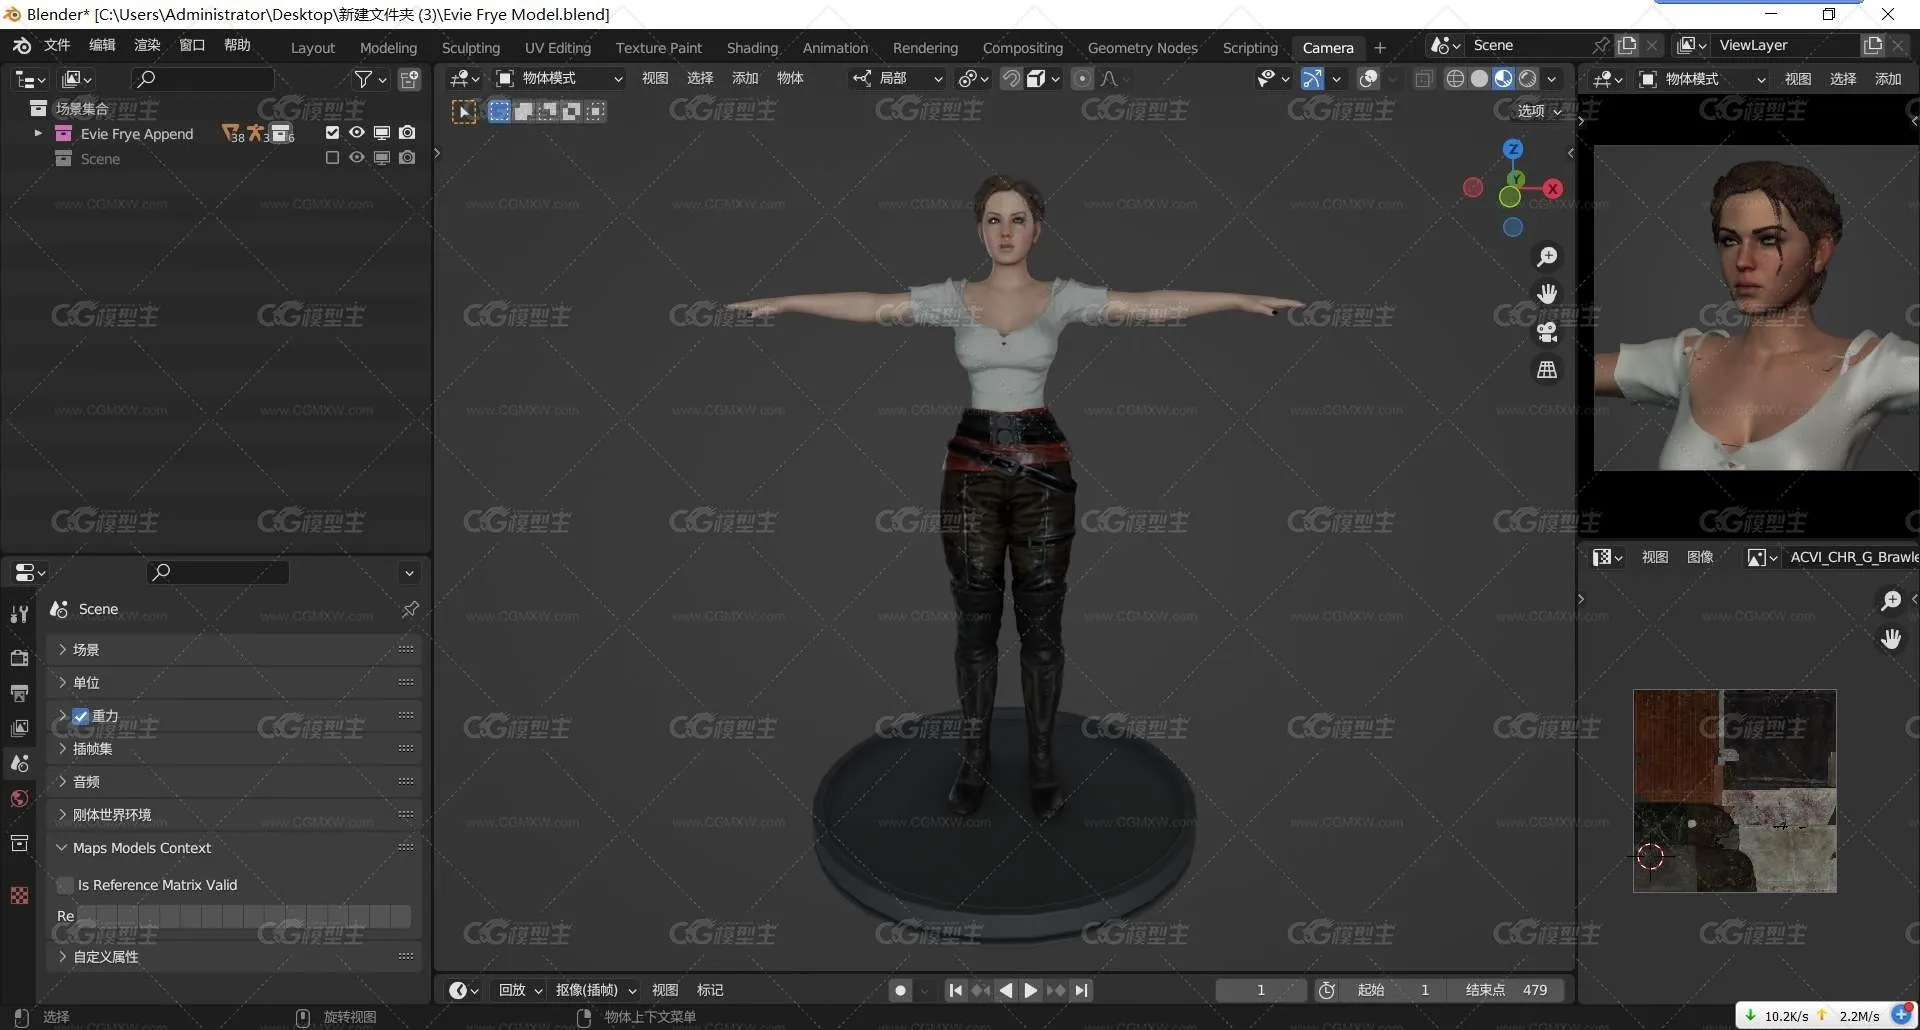Viewport: 1920px width, 1030px height.
Task: Switch to wireframe shading mode
Action: tap(1455, 78)
